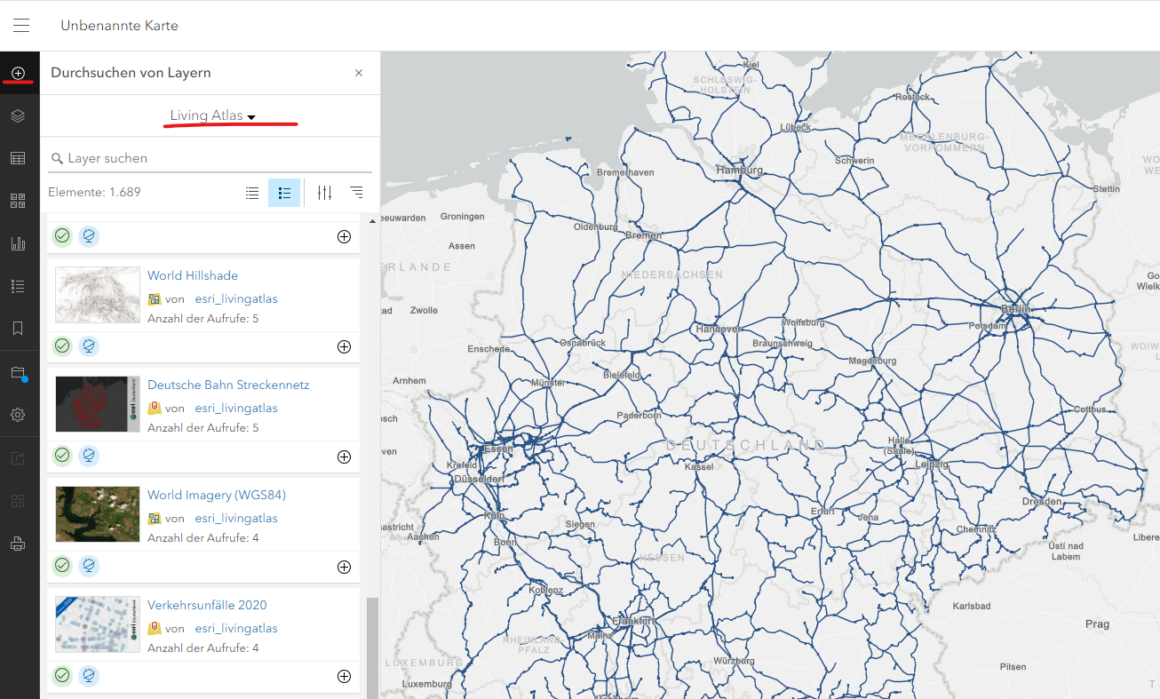Open World Imagery (WGS84) title link
The image size is (1160, 699).
coord(216,495)
